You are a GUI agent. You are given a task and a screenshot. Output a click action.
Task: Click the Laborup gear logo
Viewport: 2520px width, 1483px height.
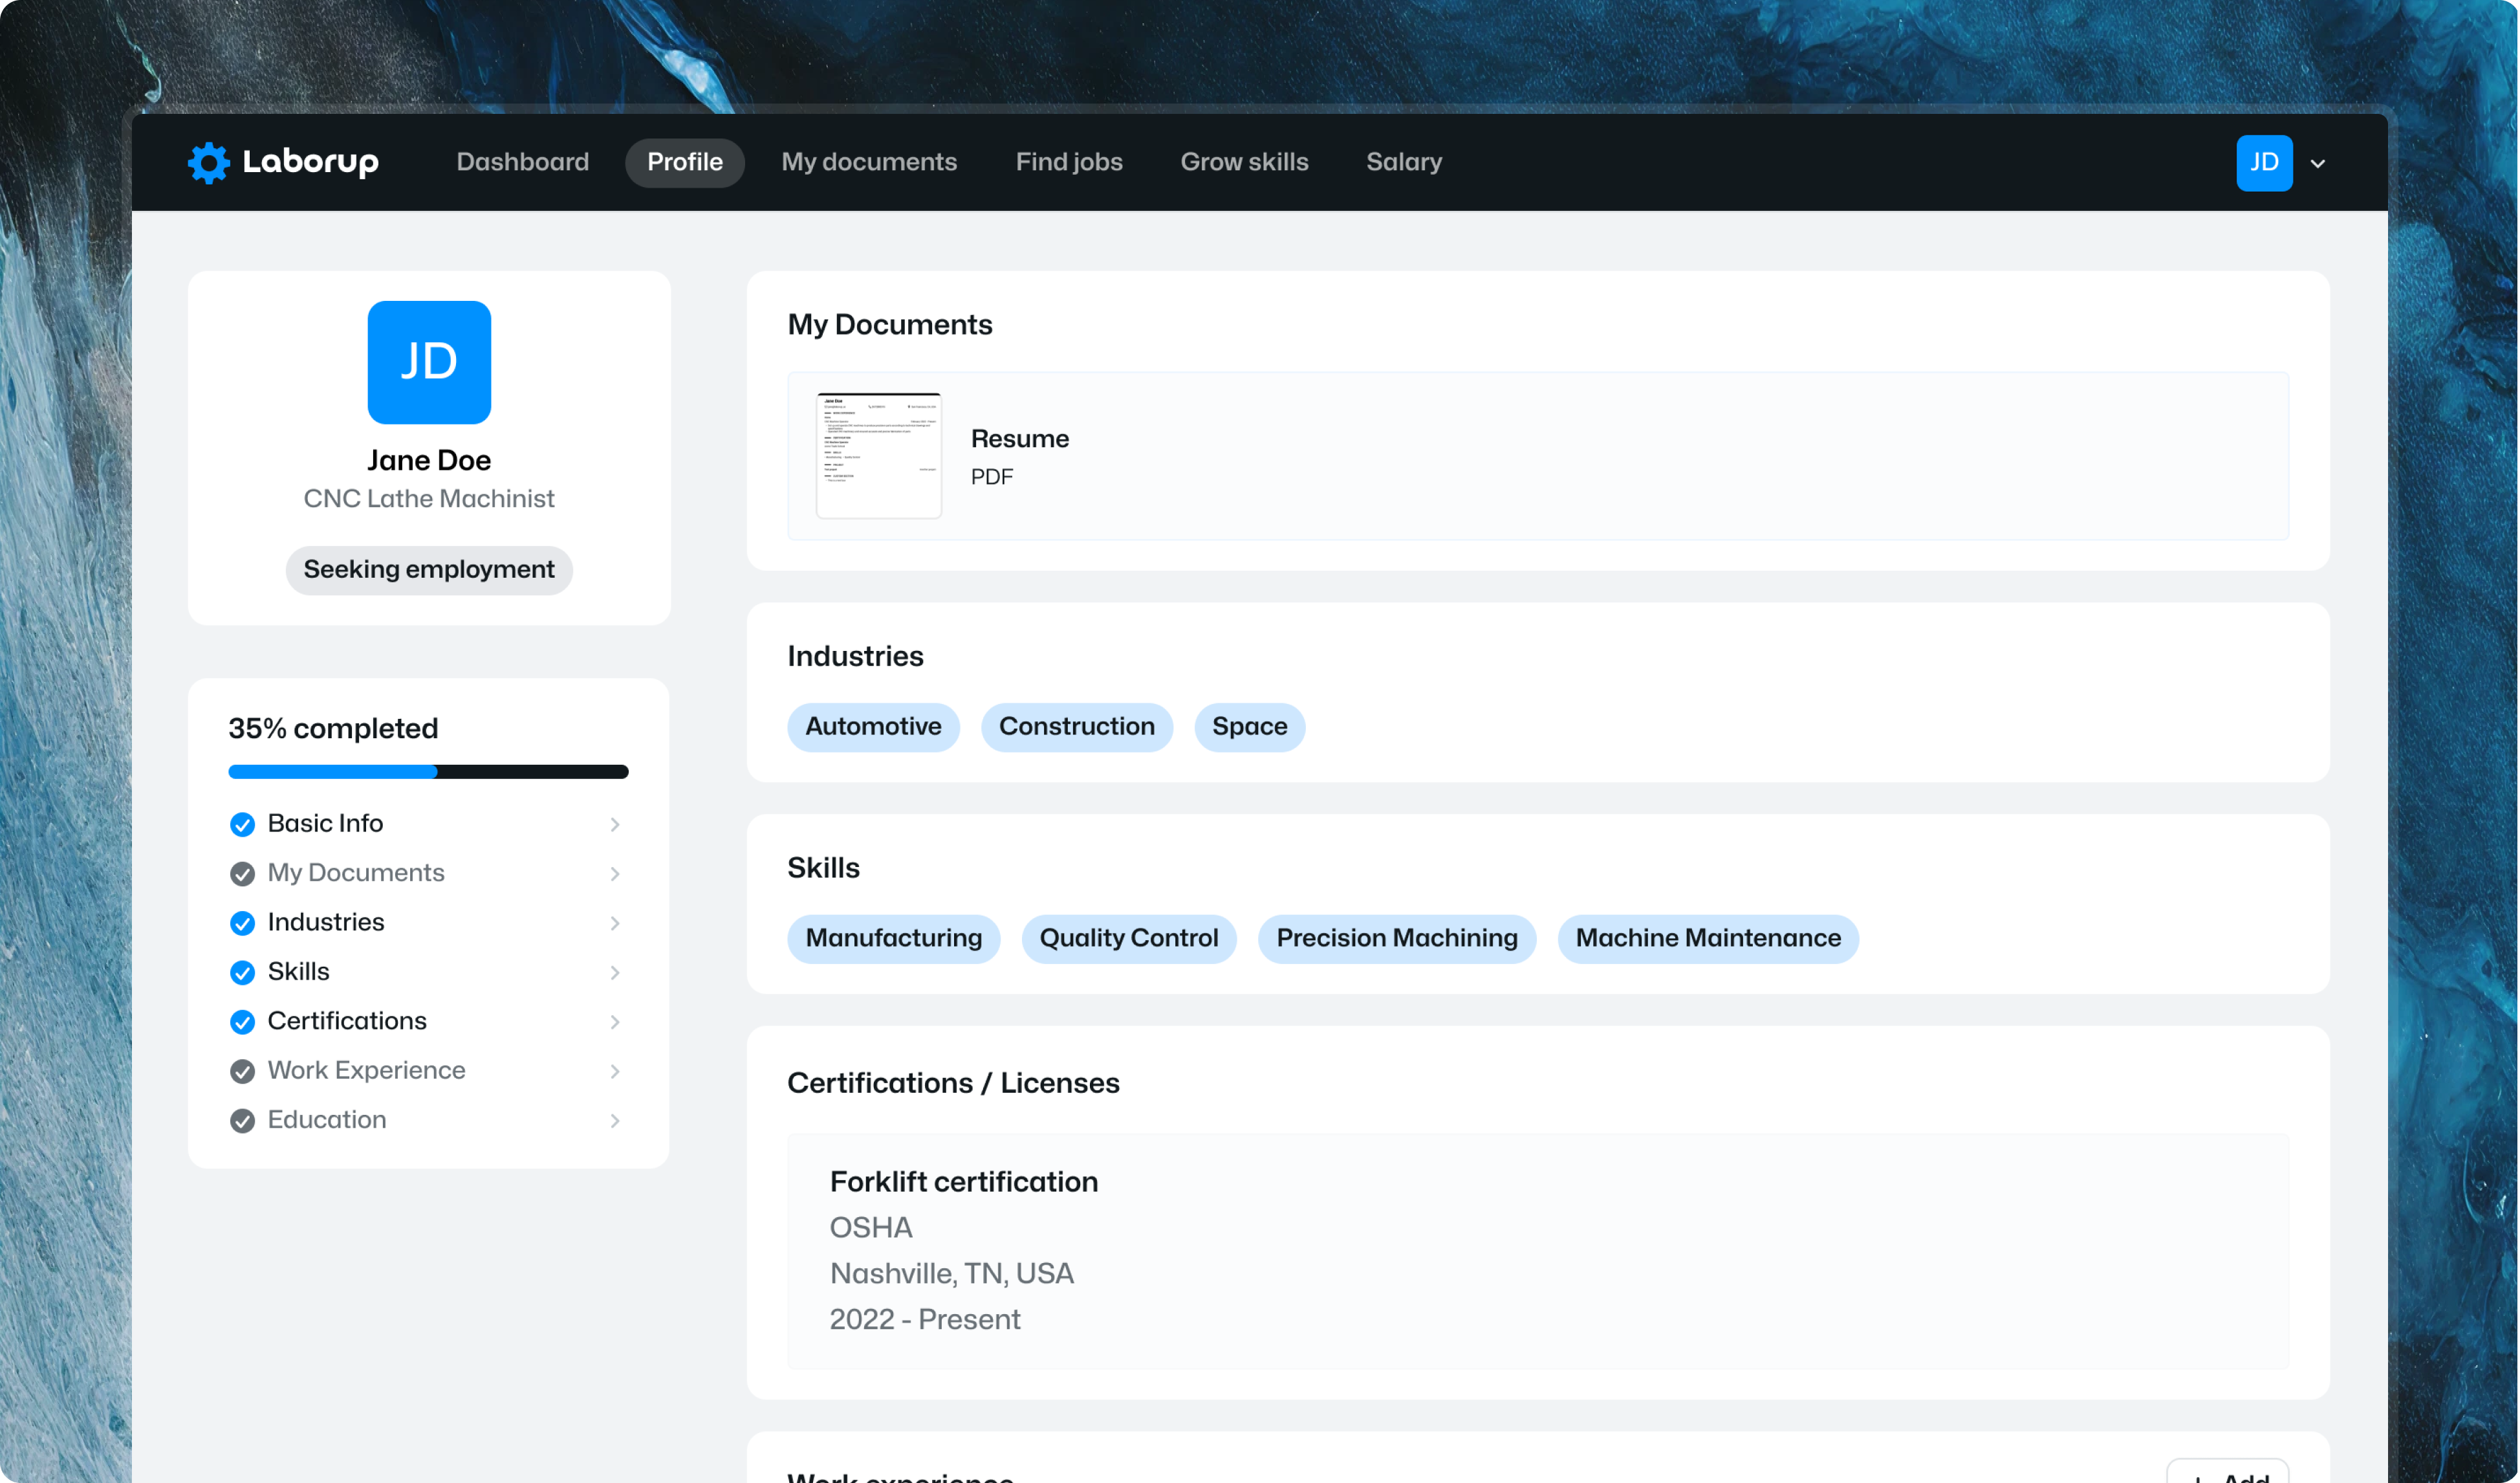207,162
